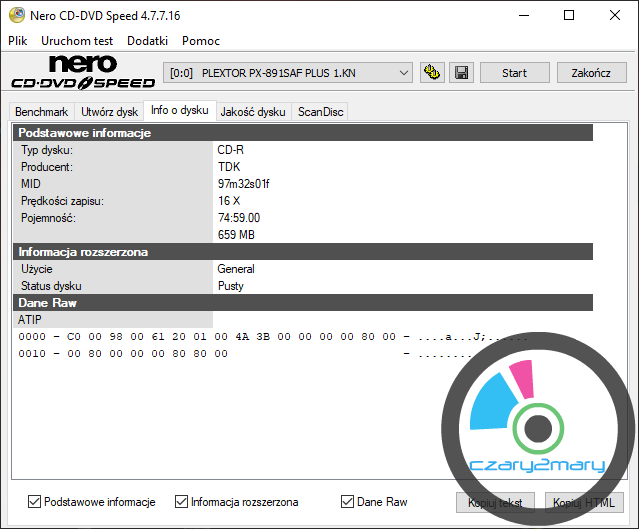Click the Zakończ button
Viewport: 639px width, 529px height.
tap(590, 73)
